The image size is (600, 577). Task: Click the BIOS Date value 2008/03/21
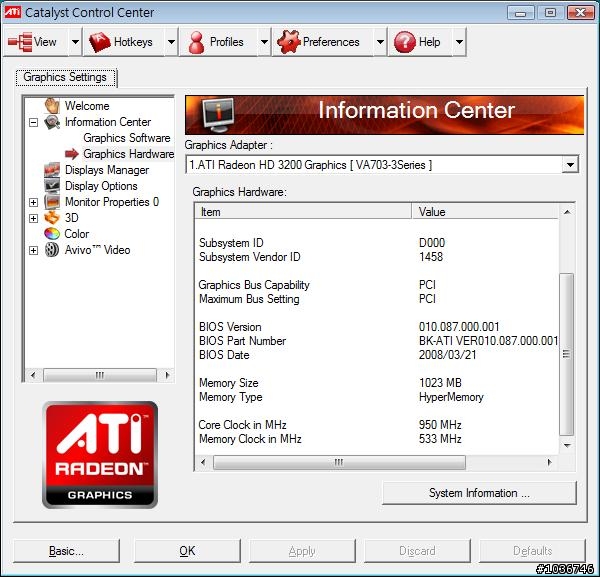pyautogui.click(x=448, y=355)
